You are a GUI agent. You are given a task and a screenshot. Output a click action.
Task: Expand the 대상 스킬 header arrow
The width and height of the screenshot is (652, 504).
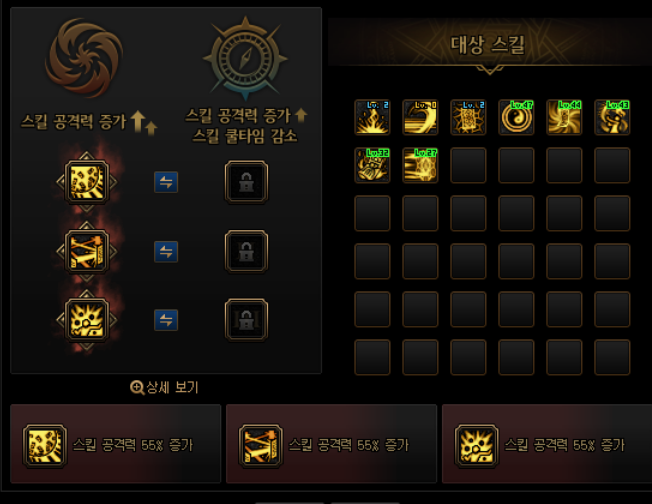coord(489,69)
